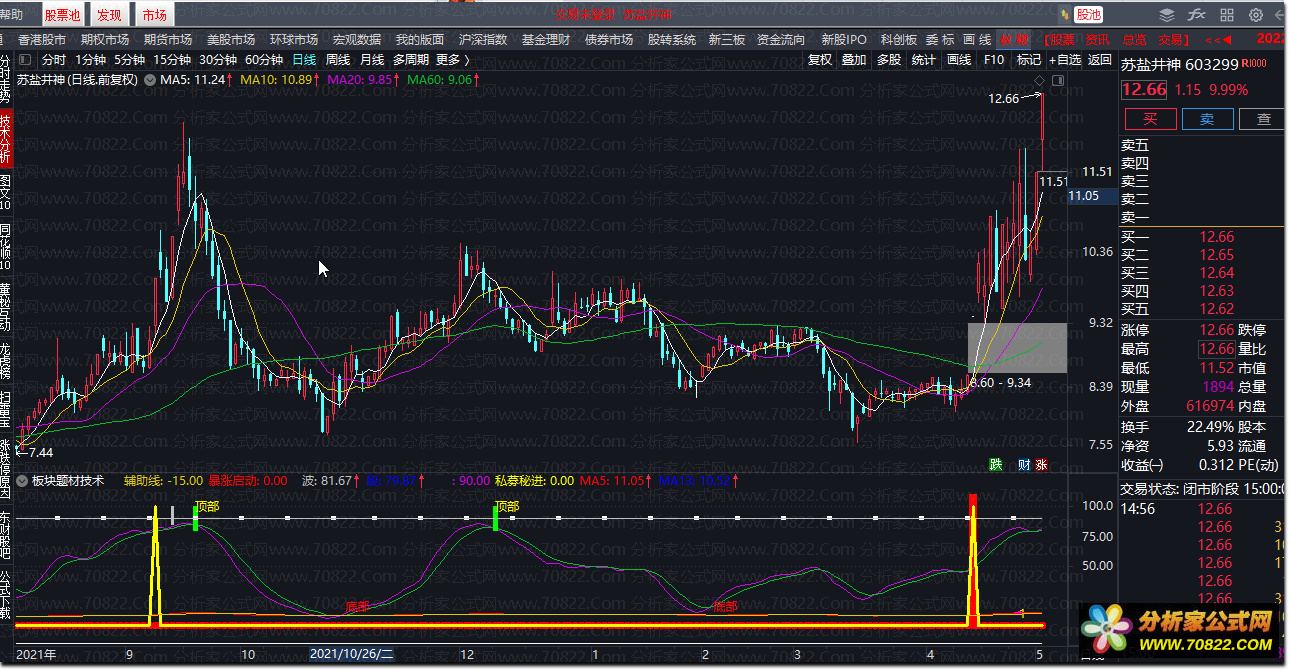Click the red 买 buy button
This screenshot has width=1290, height=670.
(x=1150, y=119)
